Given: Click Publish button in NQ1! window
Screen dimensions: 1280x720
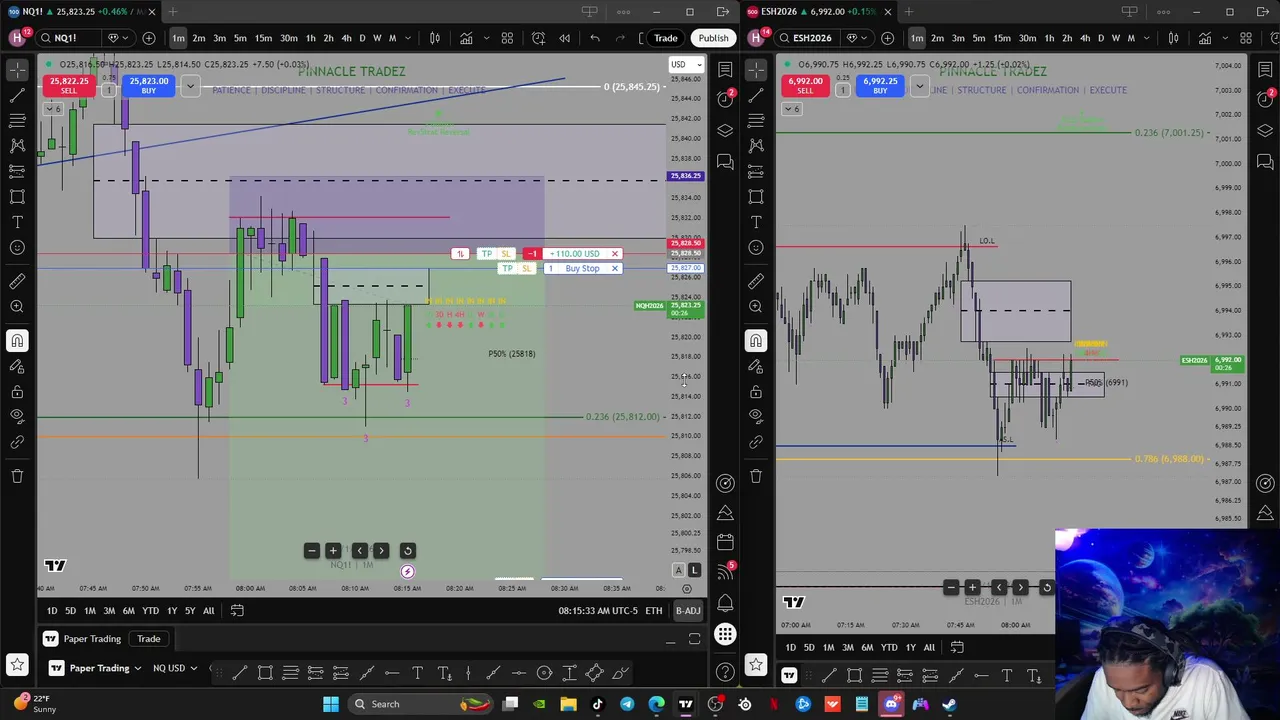Looking at the screenshot, I should 714,38.
